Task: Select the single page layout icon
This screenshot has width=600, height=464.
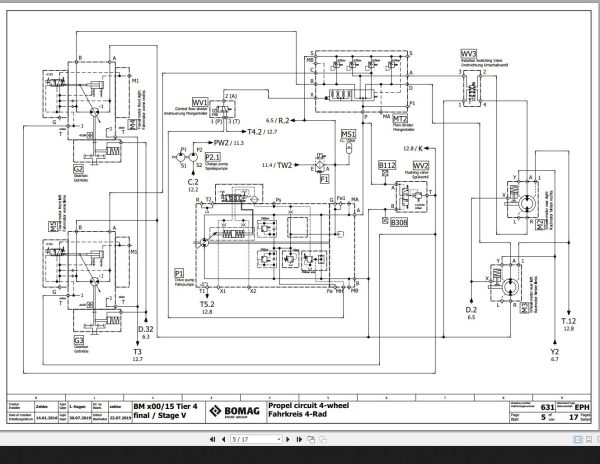Action: pos(578,440)
